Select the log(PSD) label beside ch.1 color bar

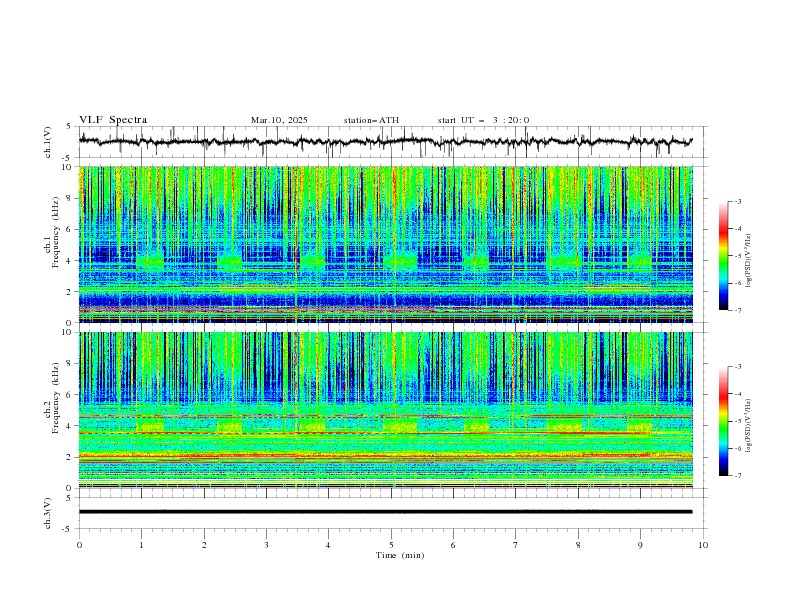pyautogui.click(x=748, y=261)
